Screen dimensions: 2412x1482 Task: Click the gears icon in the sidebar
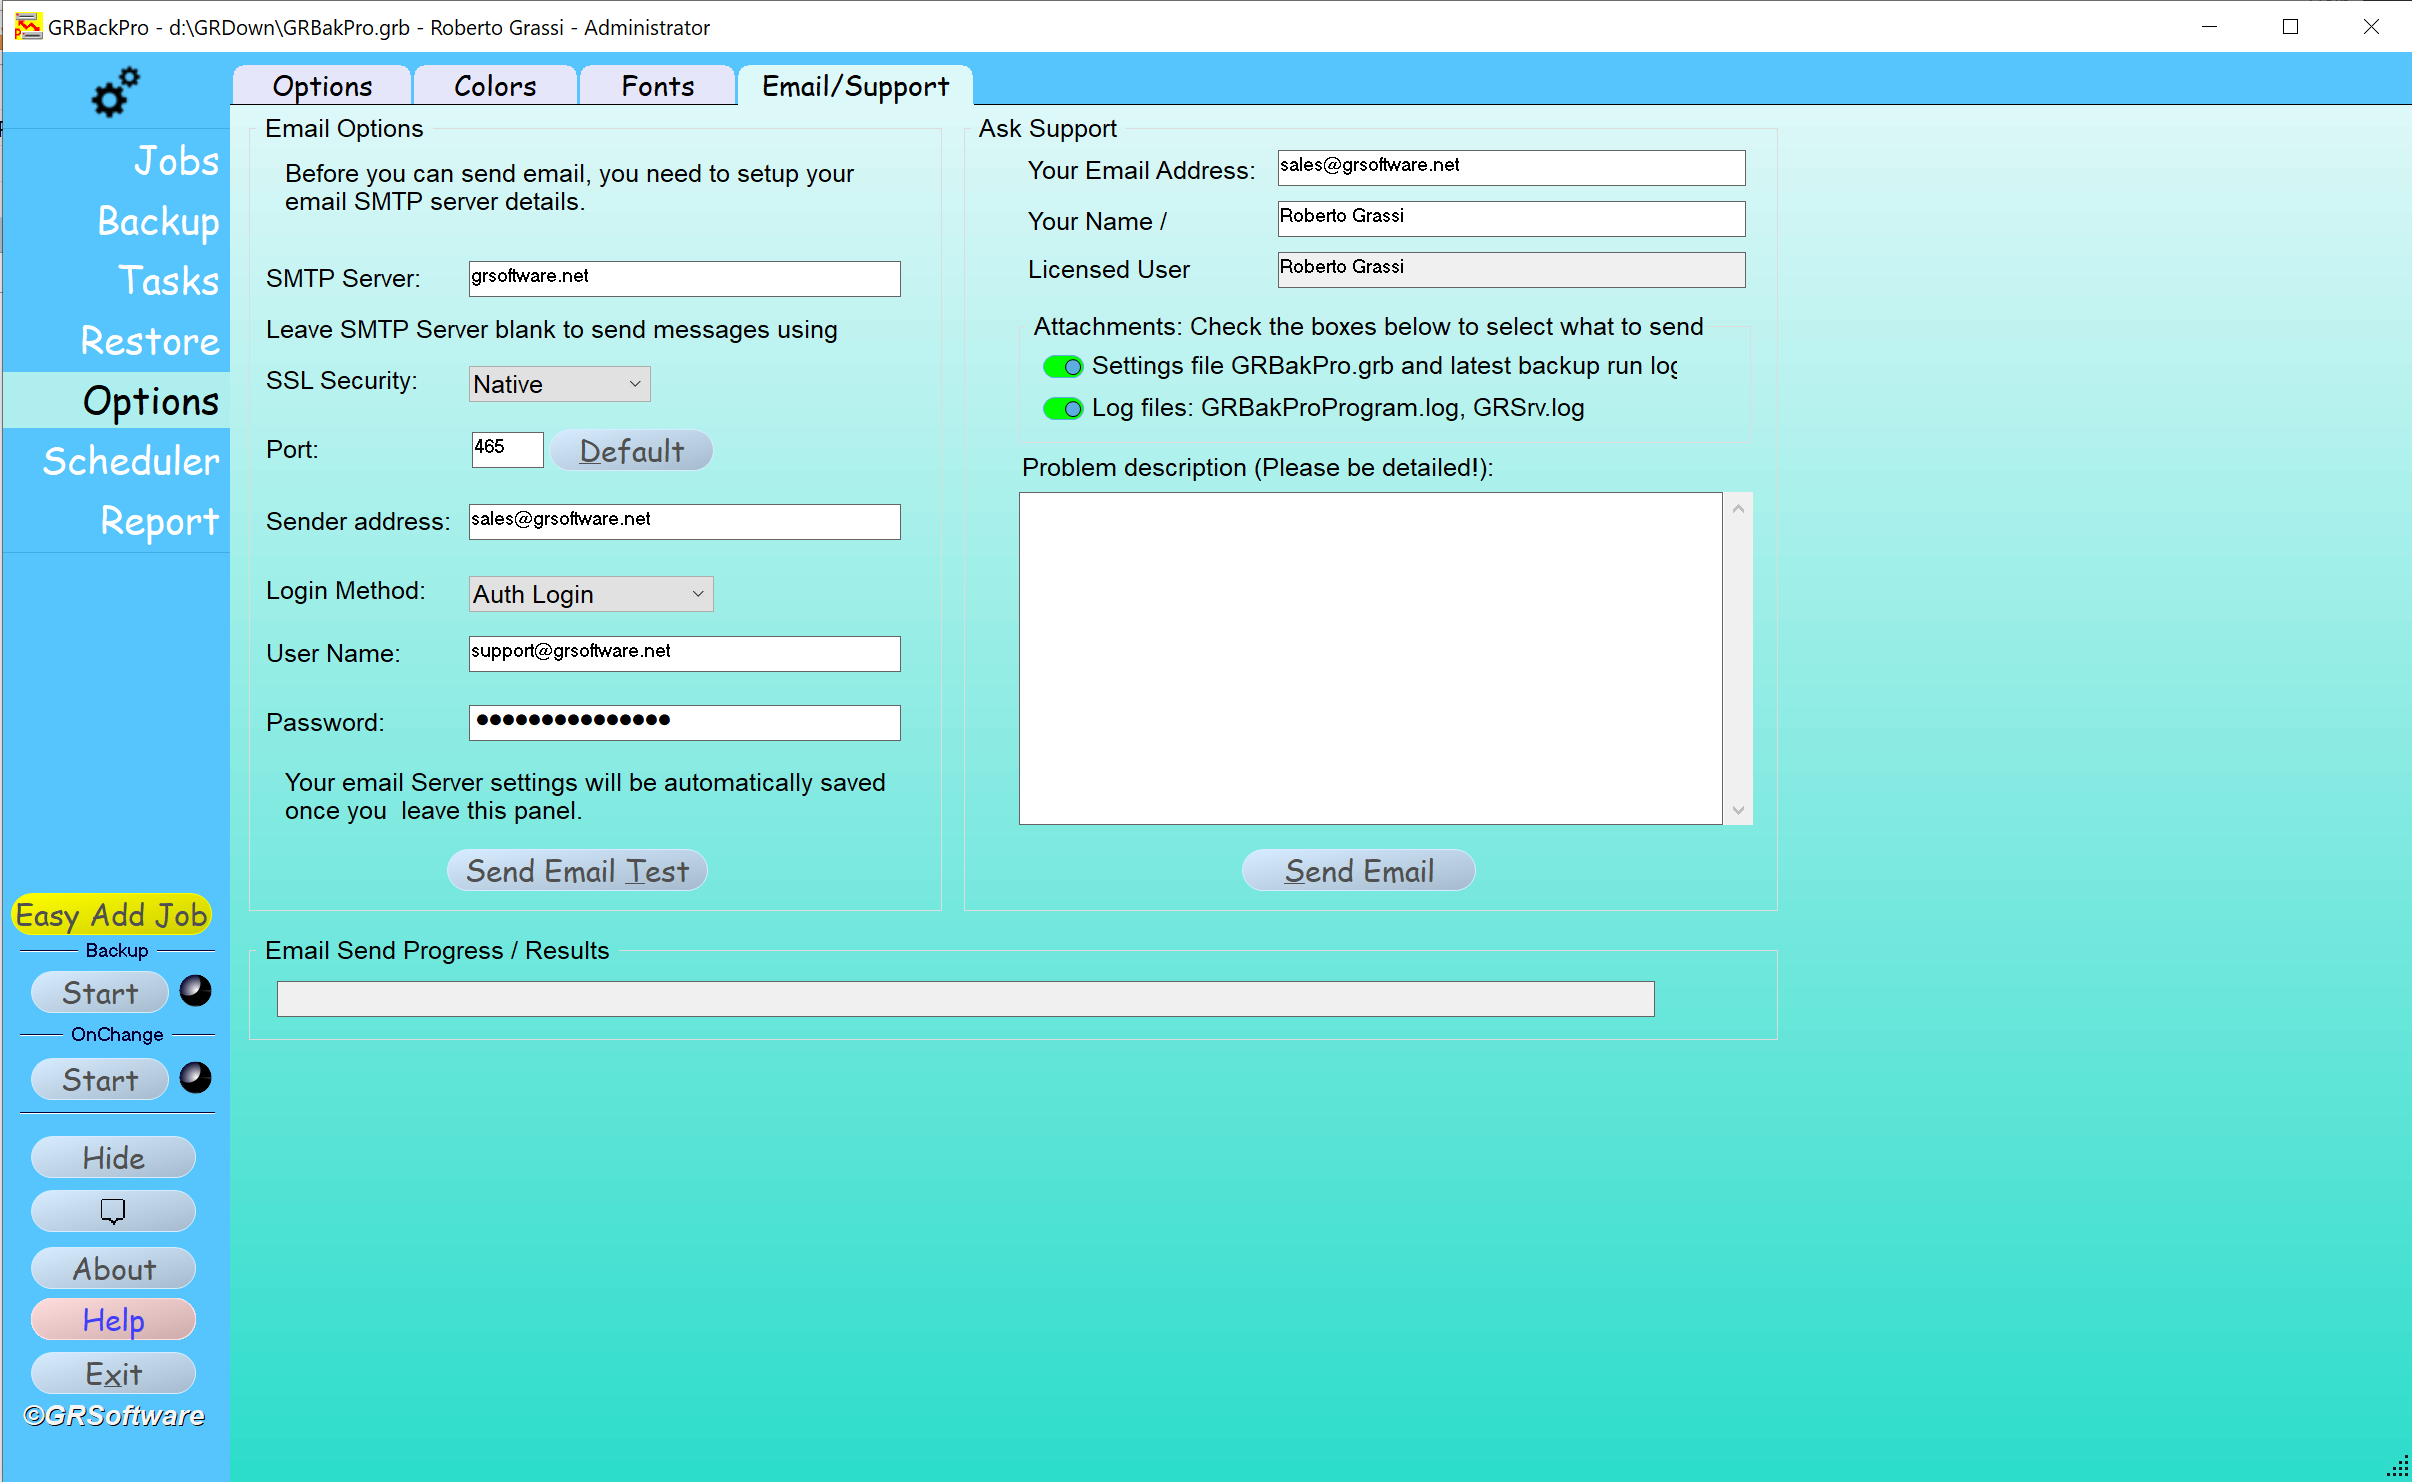click(x=115, y=92)
